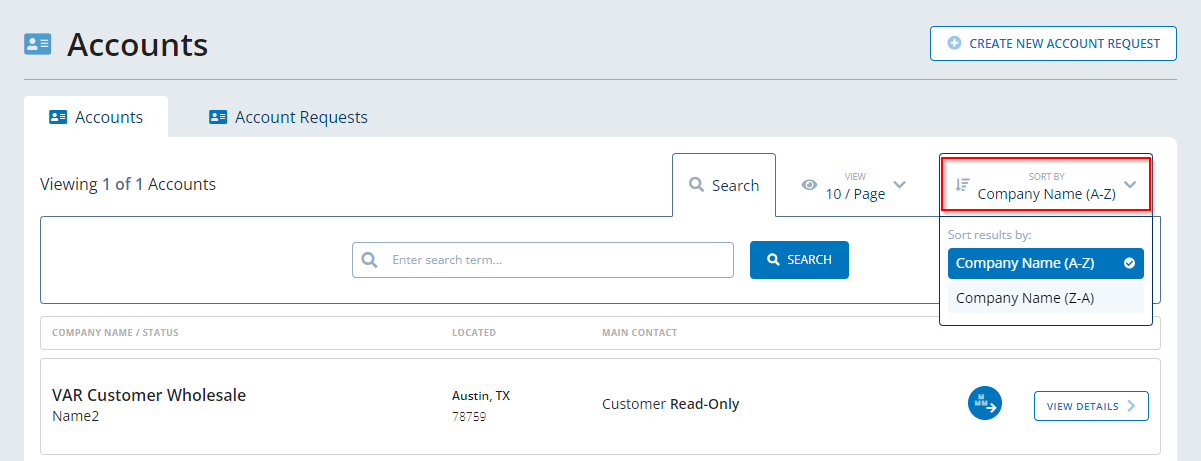1201x461 pixels.
Task: Expand the View 10 / Page chevron
Action: click(899, 185)
